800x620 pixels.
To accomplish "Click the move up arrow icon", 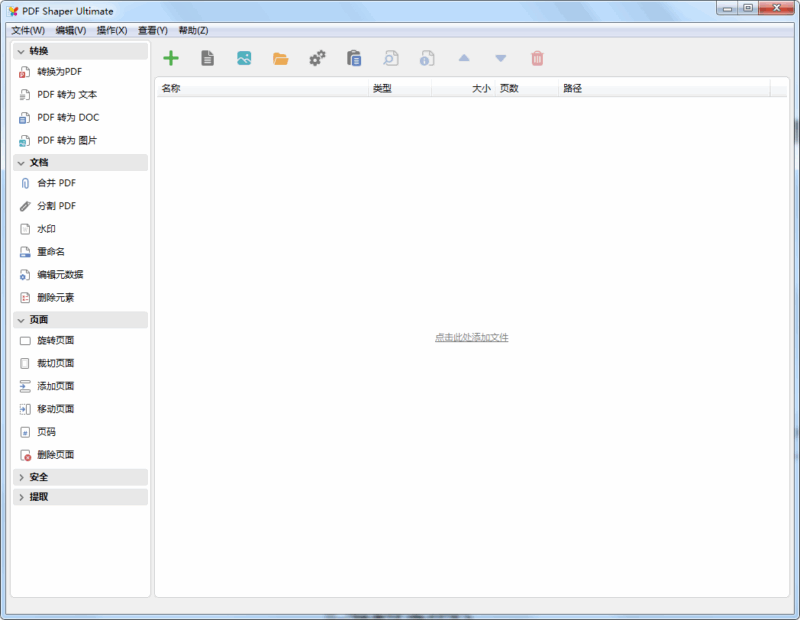I will pyautogui.click(x=464, y=58).
